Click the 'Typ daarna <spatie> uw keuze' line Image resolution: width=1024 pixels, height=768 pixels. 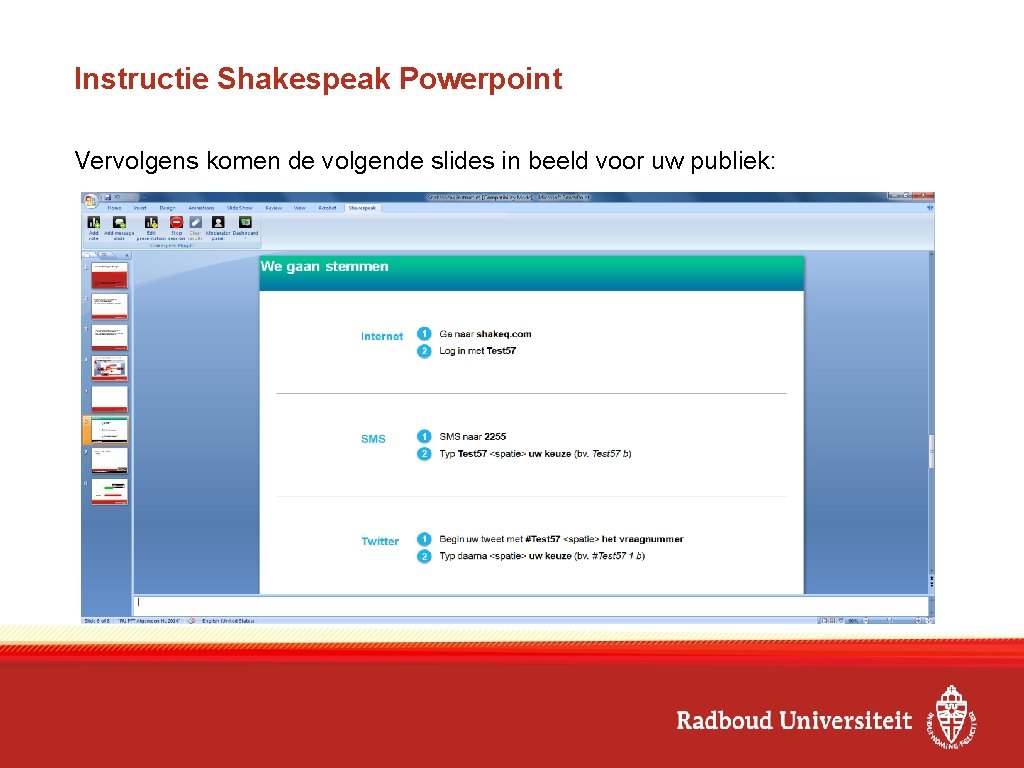542,556
